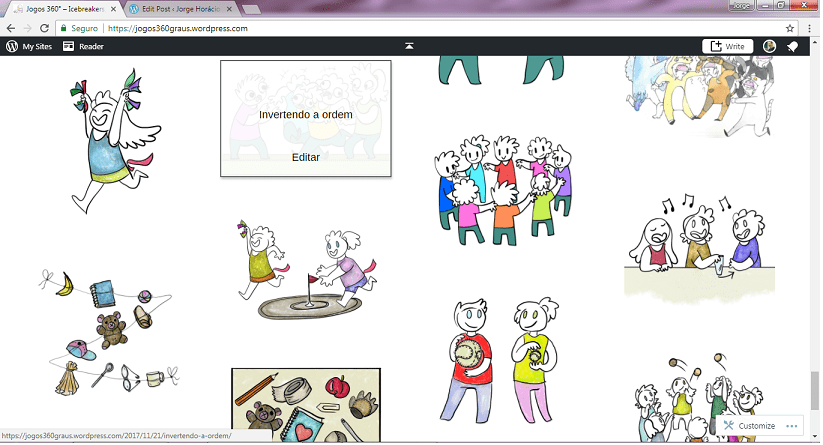823x445 pixels.
Task: Click the vertical scrollbar thumb
Action: click(x=815, y=383)
